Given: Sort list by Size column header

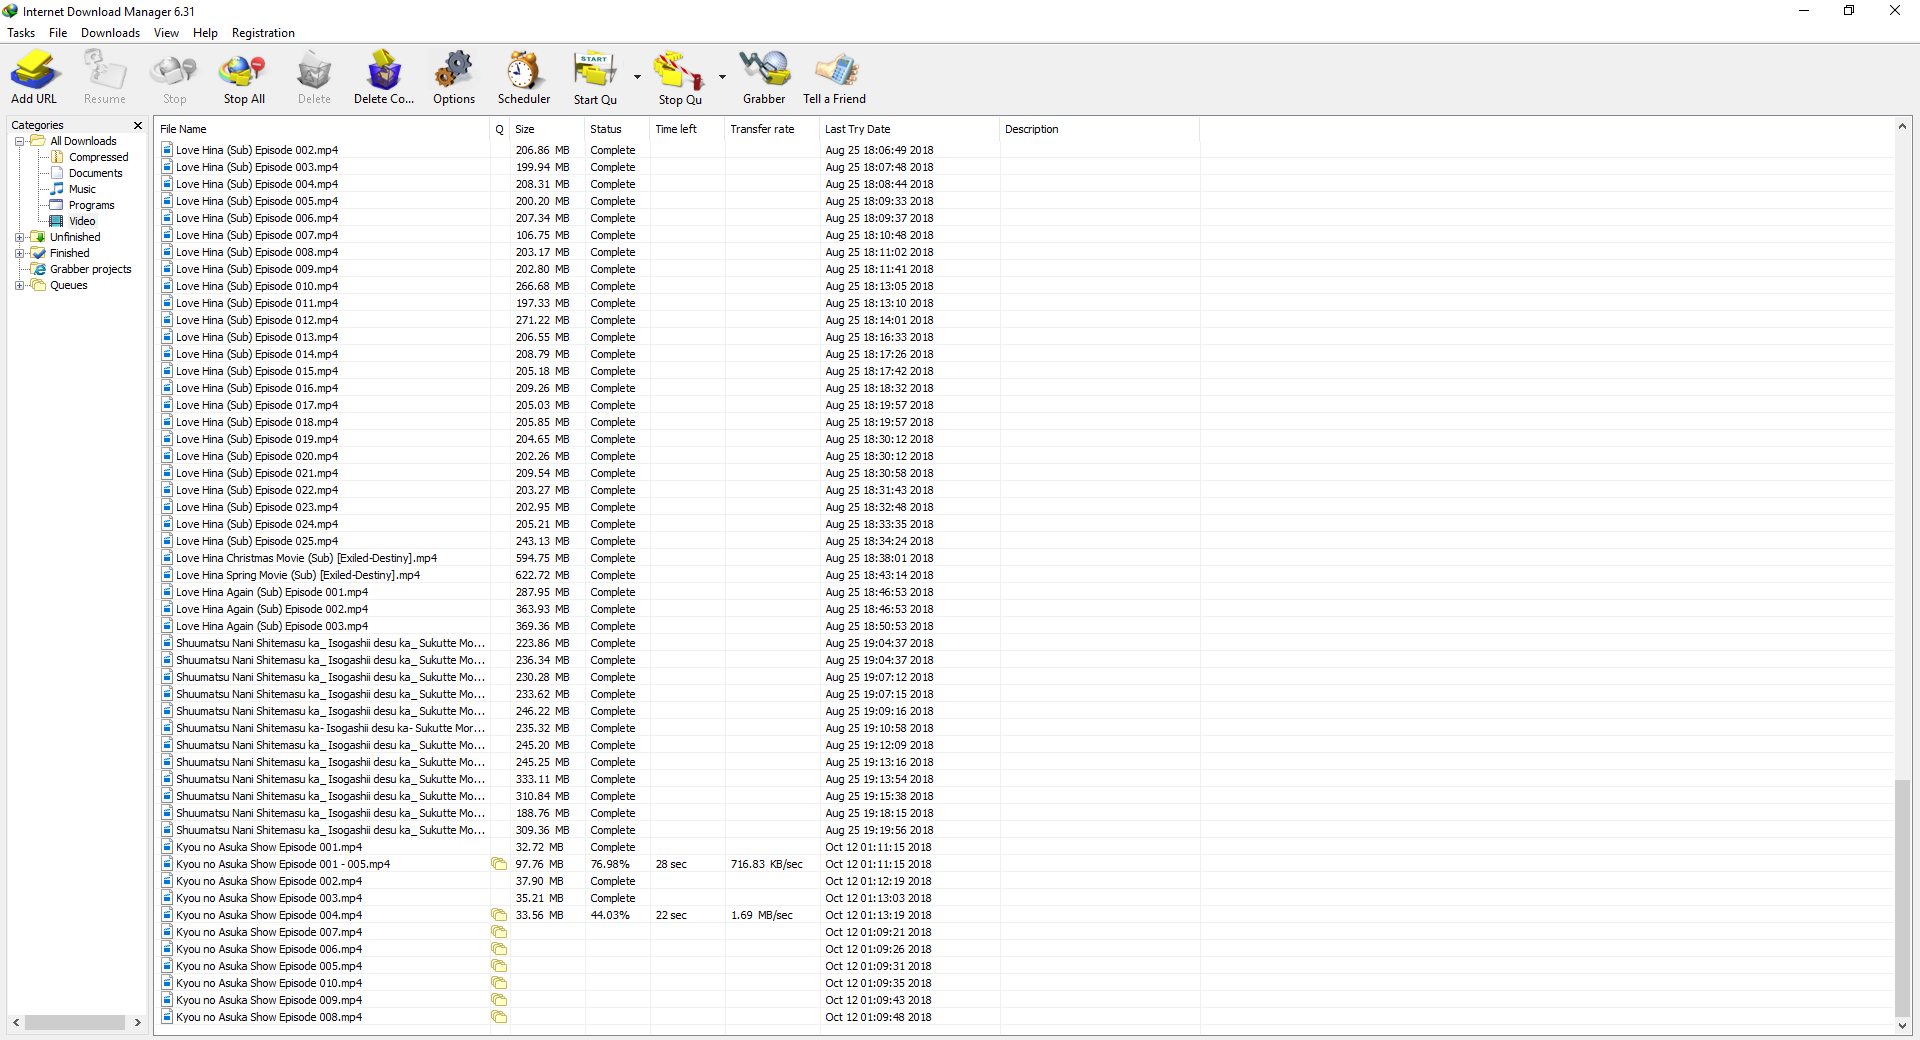Looking at the screenshot, I should point(525,129).
